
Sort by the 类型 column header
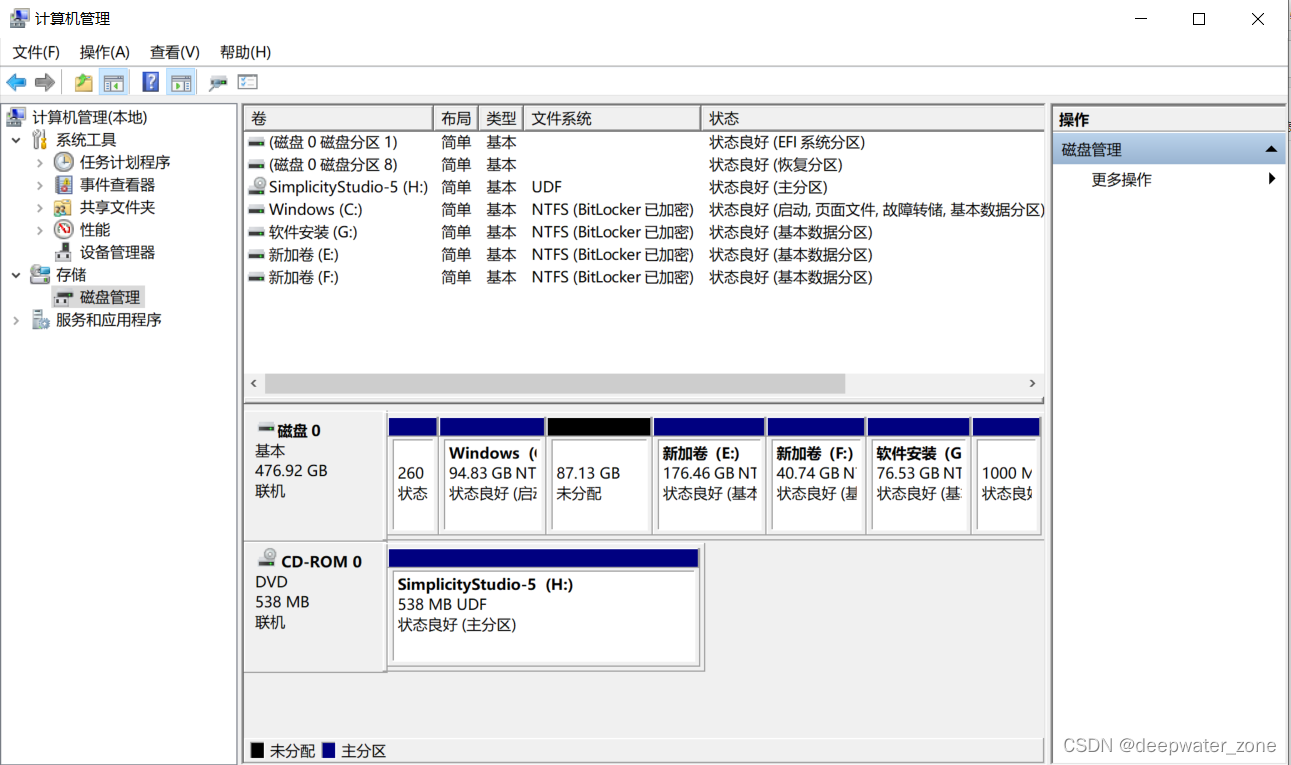tap(501, 118)
